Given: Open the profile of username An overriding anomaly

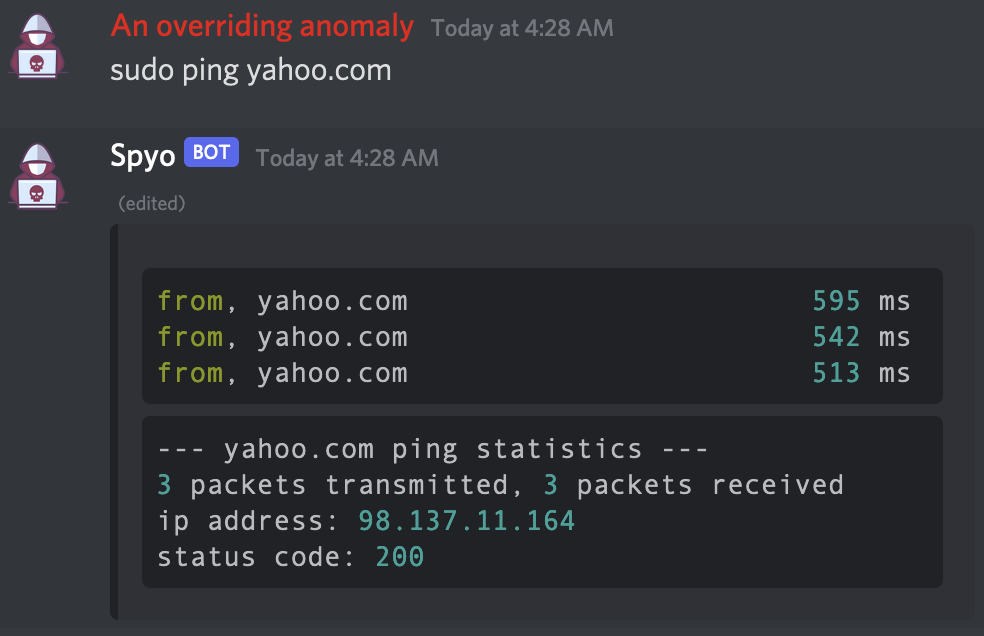Looking at the screenshot, I should 262,26.
